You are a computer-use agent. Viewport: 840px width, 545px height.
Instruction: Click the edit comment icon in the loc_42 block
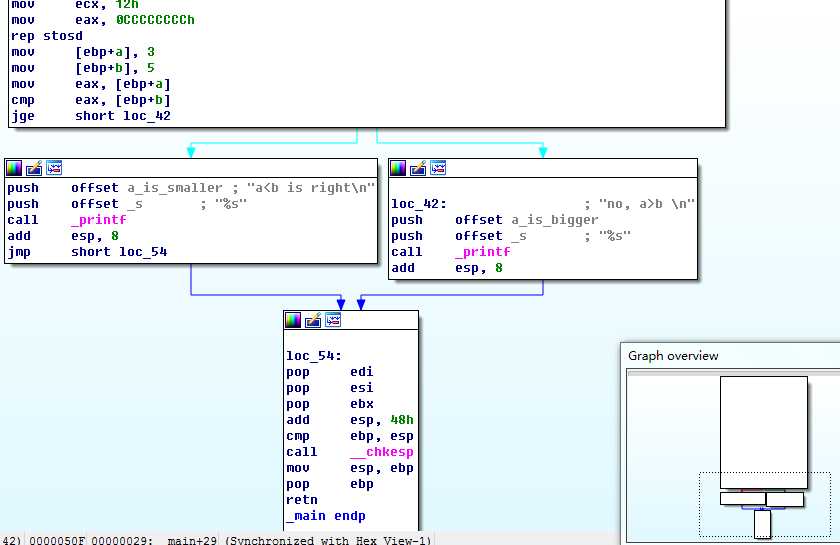pos(418,168)
